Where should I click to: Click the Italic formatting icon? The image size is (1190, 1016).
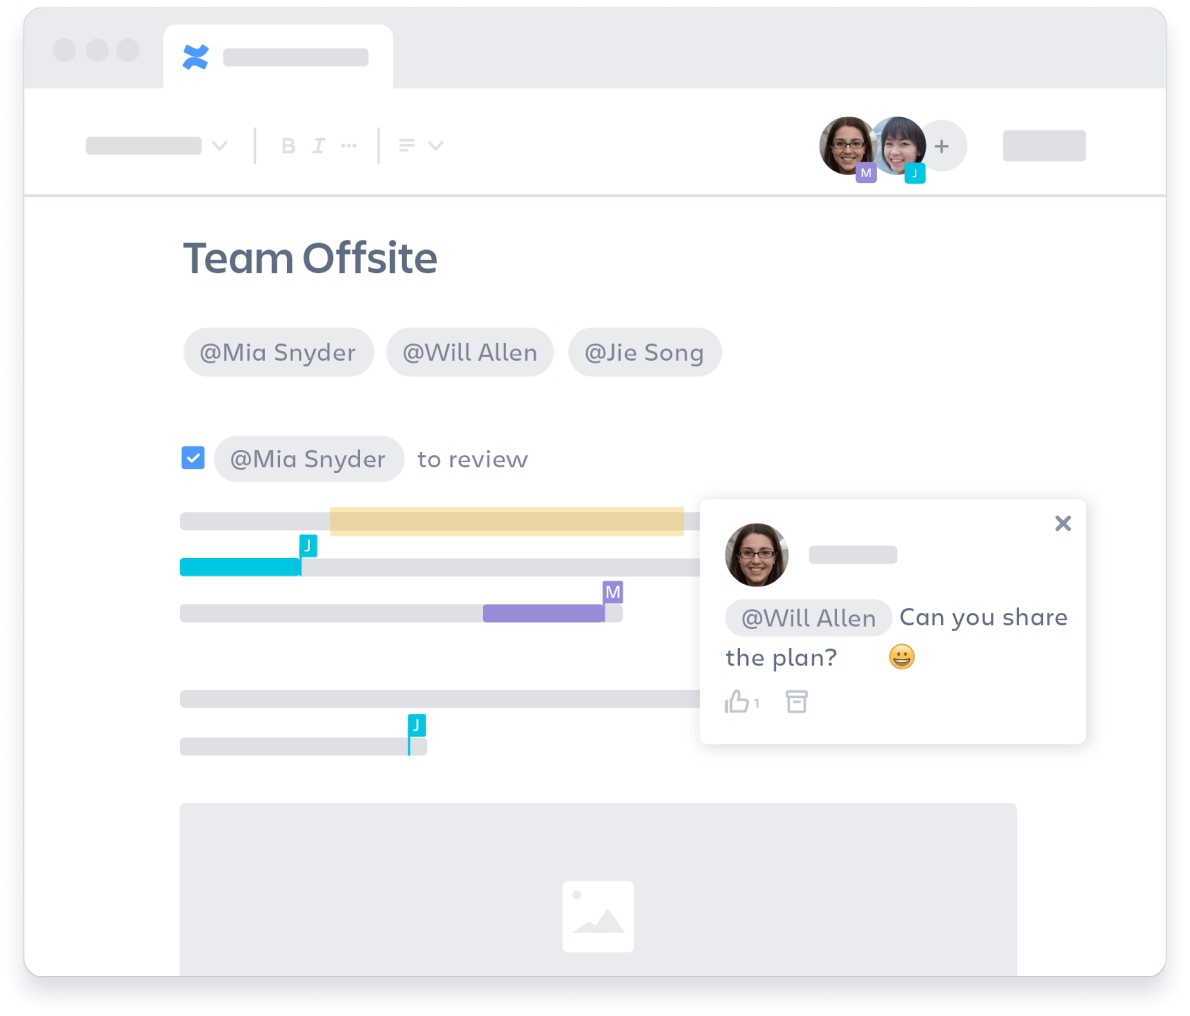pyautogui.click(x=318, y=146)
